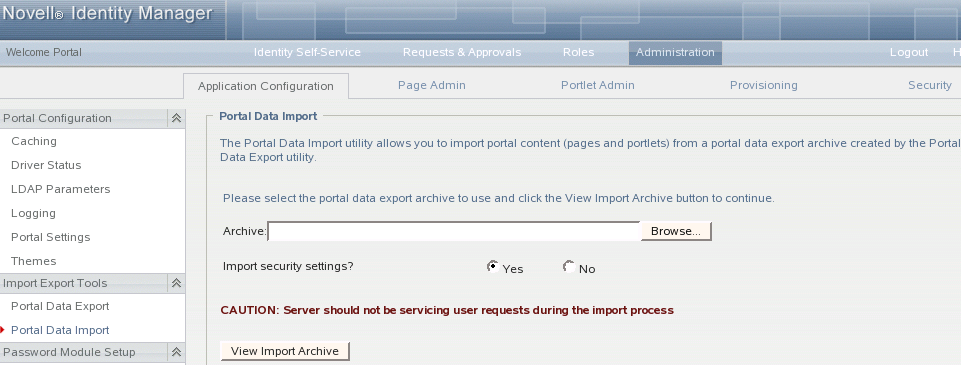Select Portal Data Import in the sidebar
The image size is (961, 365).
pos(60,330)
